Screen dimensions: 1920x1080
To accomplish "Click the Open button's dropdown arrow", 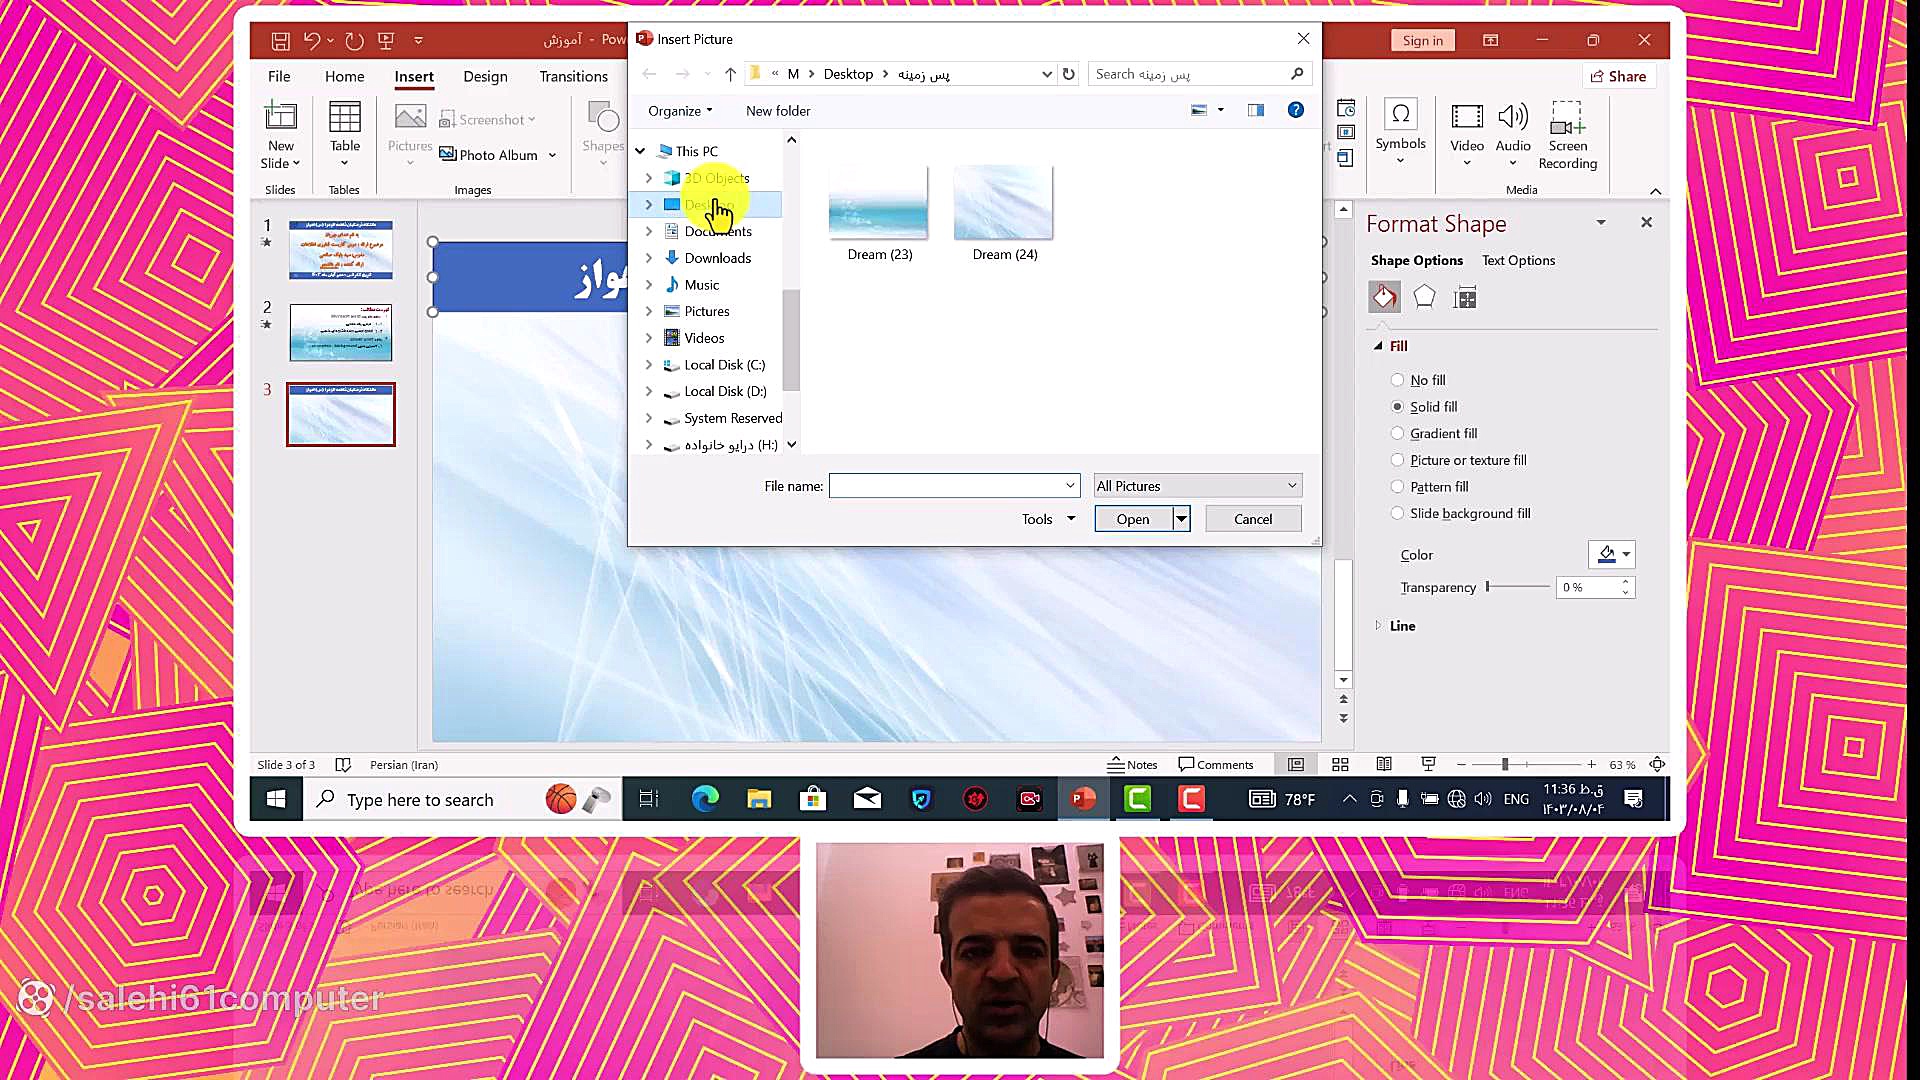I will pos(1181,519).
